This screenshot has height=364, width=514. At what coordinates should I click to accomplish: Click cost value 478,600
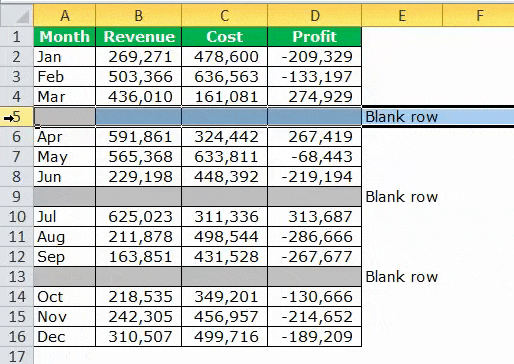224,57
